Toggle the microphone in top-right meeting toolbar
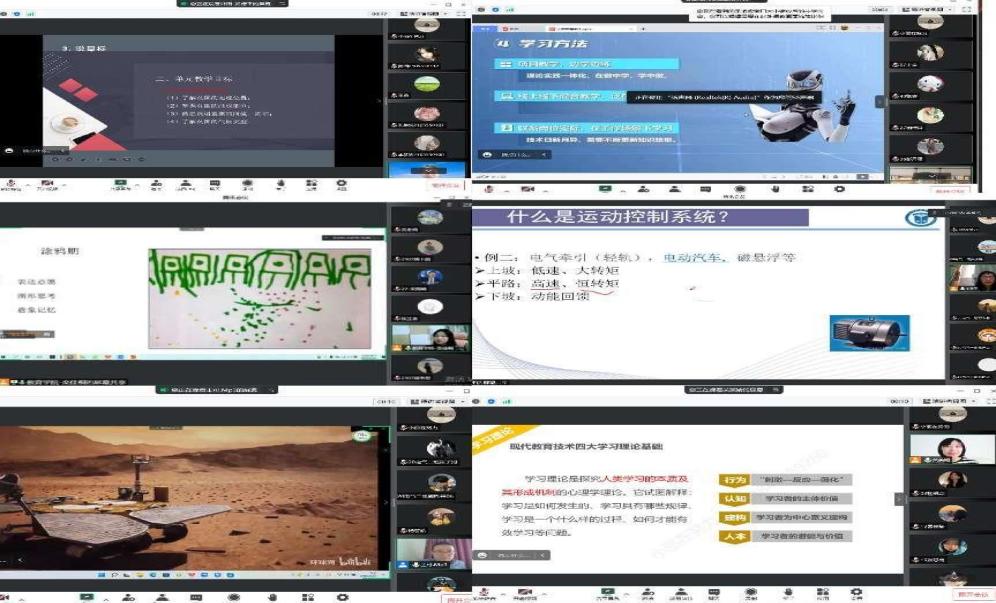The width and height of the screenshot is (996, 603). tap(488, 189)
